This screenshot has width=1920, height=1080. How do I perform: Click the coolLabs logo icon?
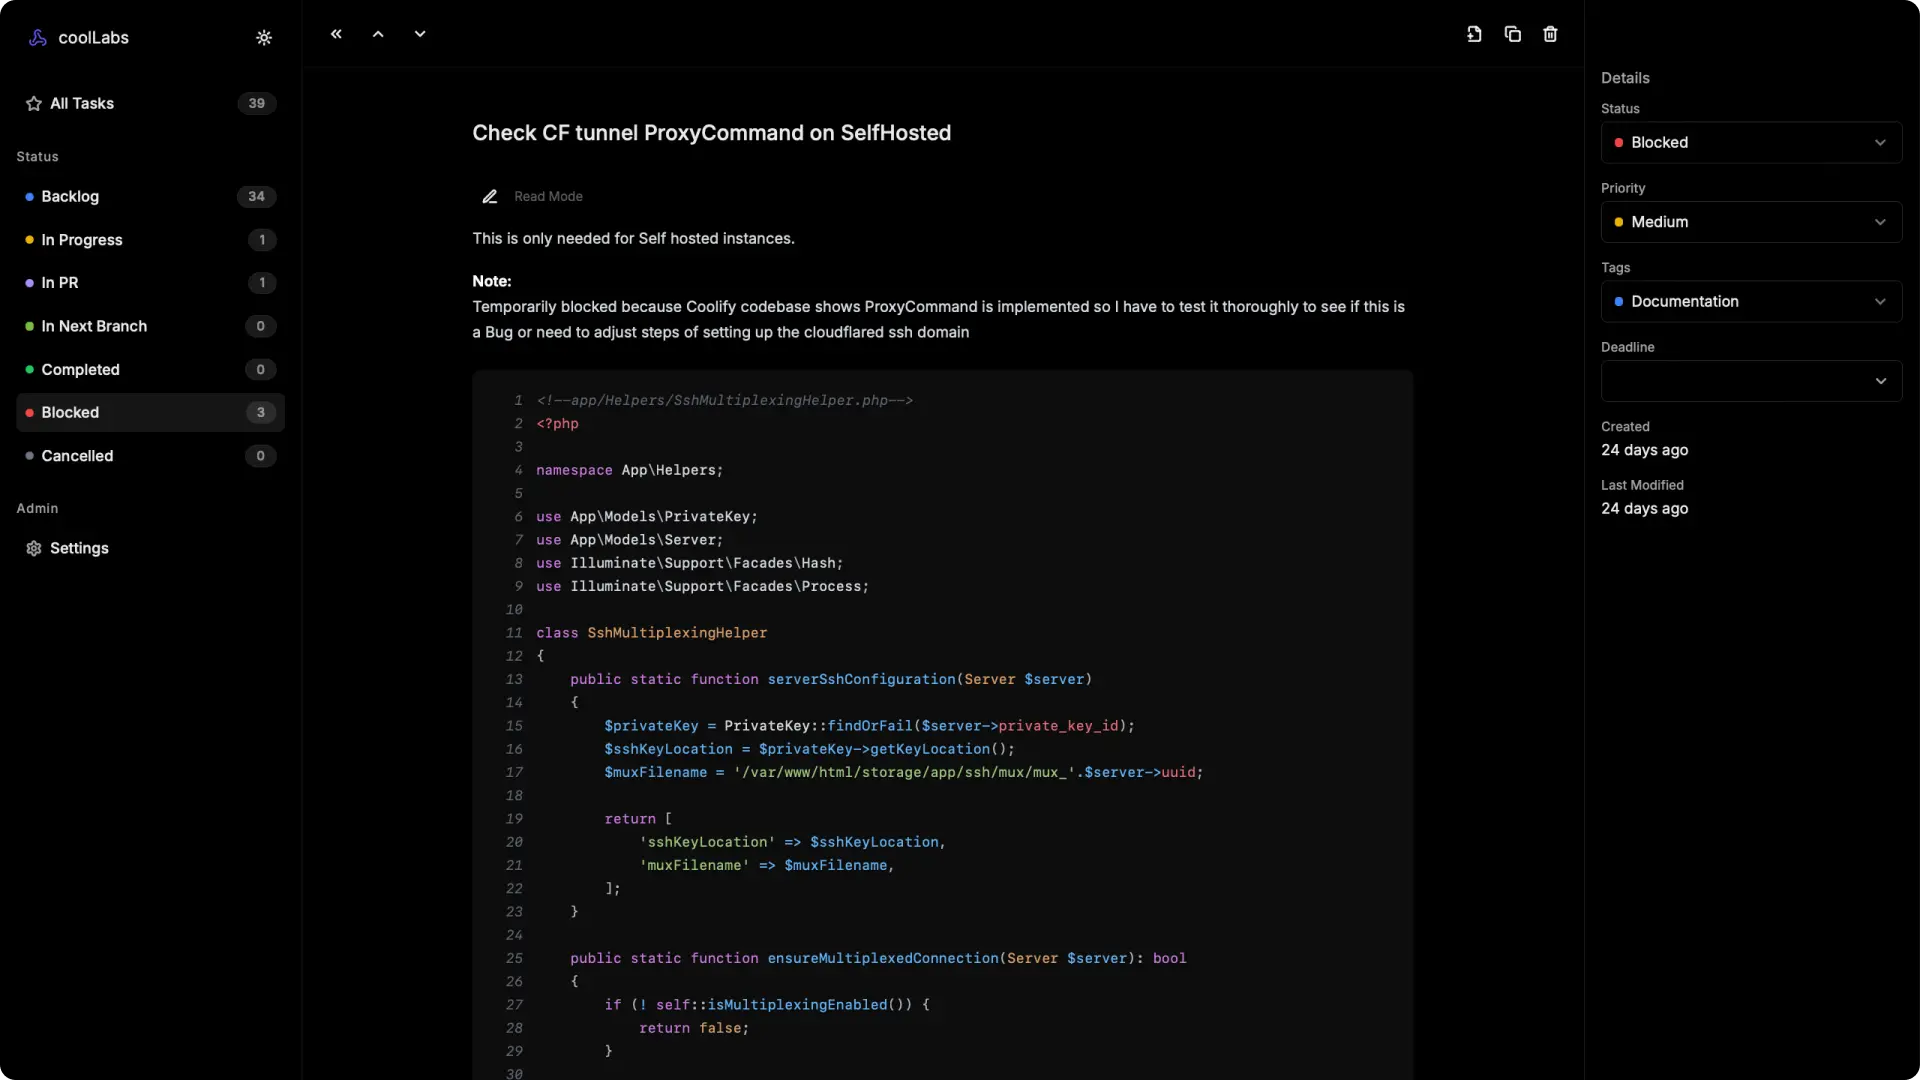(38, 38)
